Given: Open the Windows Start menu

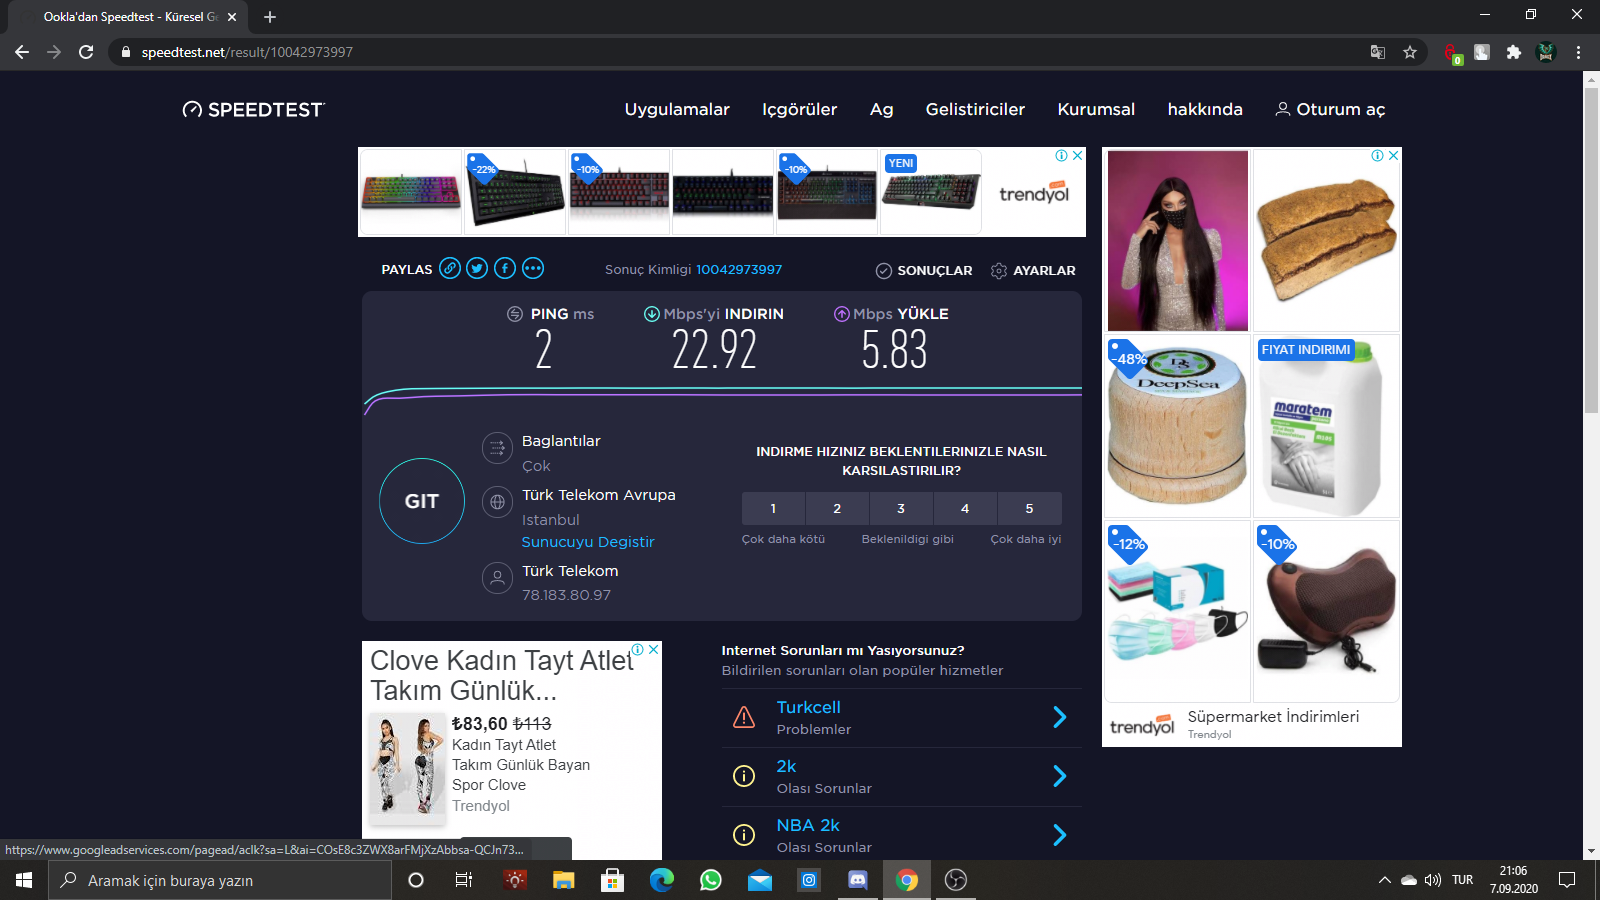Looking at the screenshot, I should (24, 880).
